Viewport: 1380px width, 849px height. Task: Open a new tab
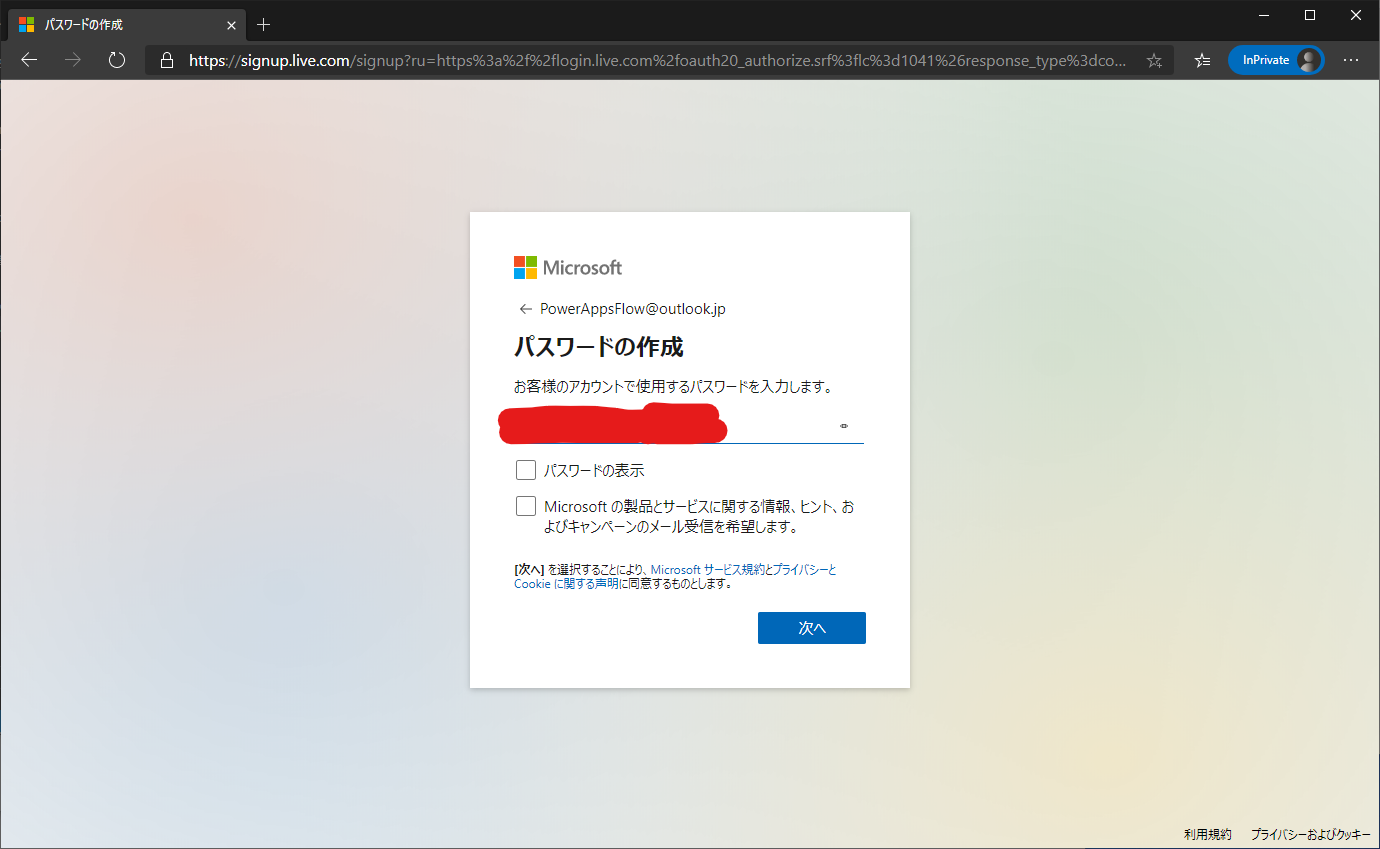point(264,24)
